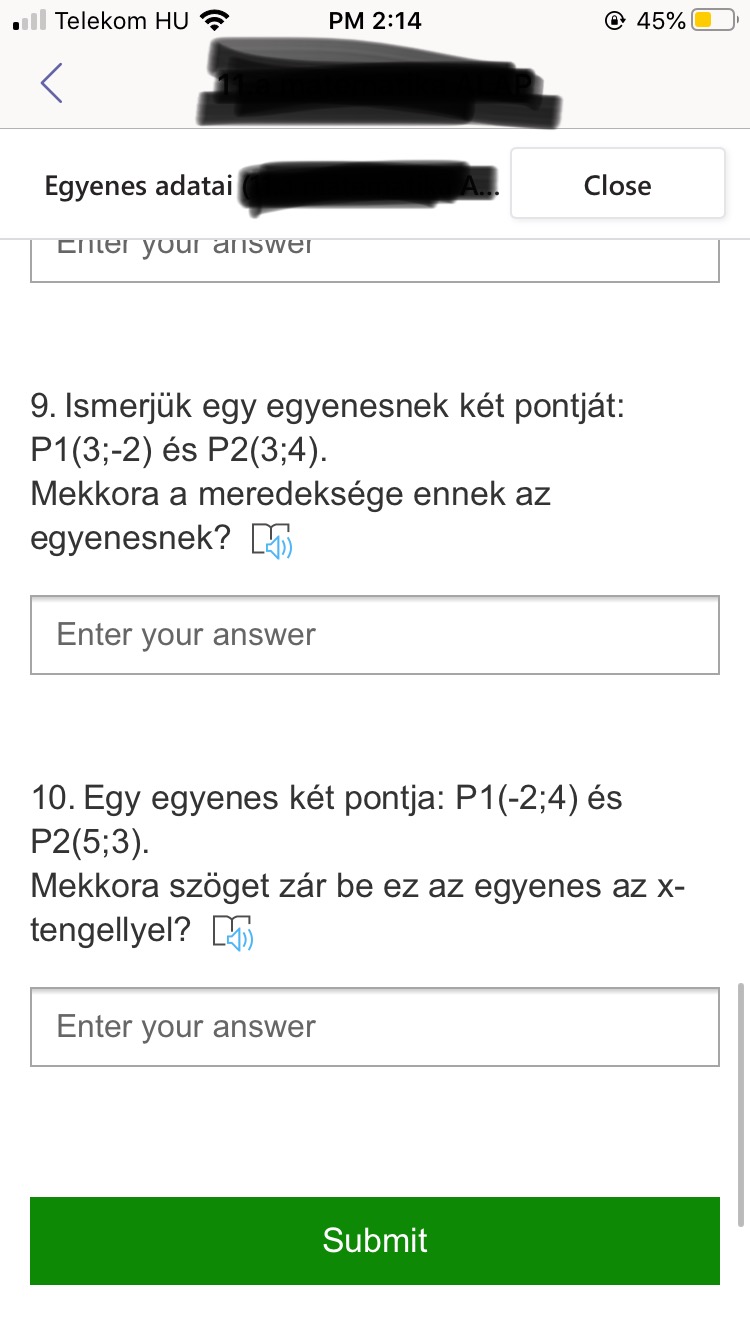This screenshot has width=750, height=1334.
Task: Tap the rotation lock status icon
Action: tap(615, 21)
